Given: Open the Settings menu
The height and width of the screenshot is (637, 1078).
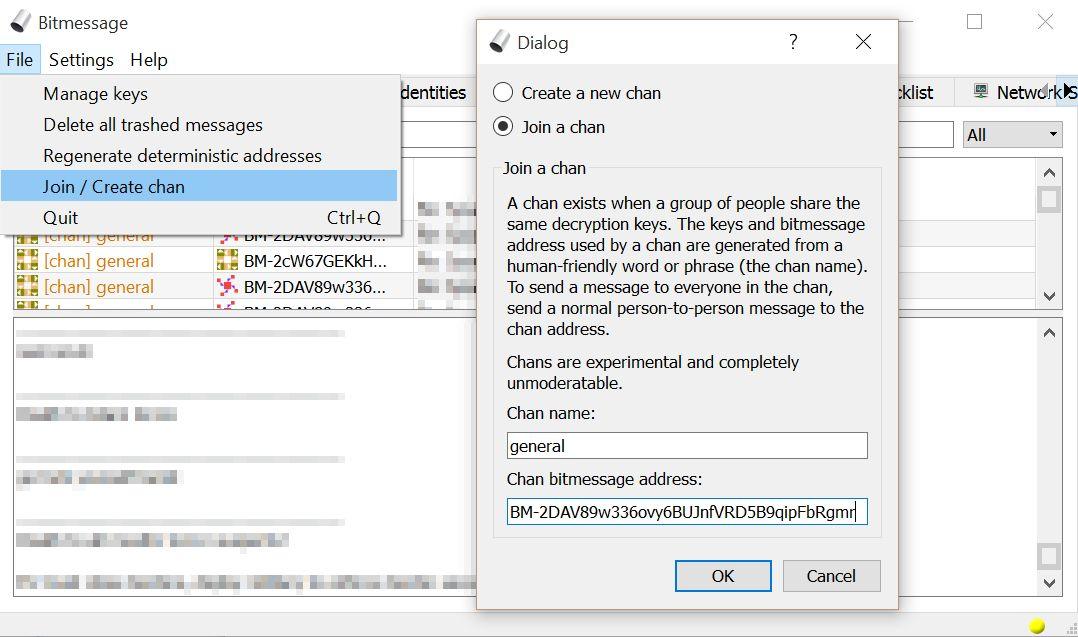Looking at the screenshot, I should (x=81, y=60).
